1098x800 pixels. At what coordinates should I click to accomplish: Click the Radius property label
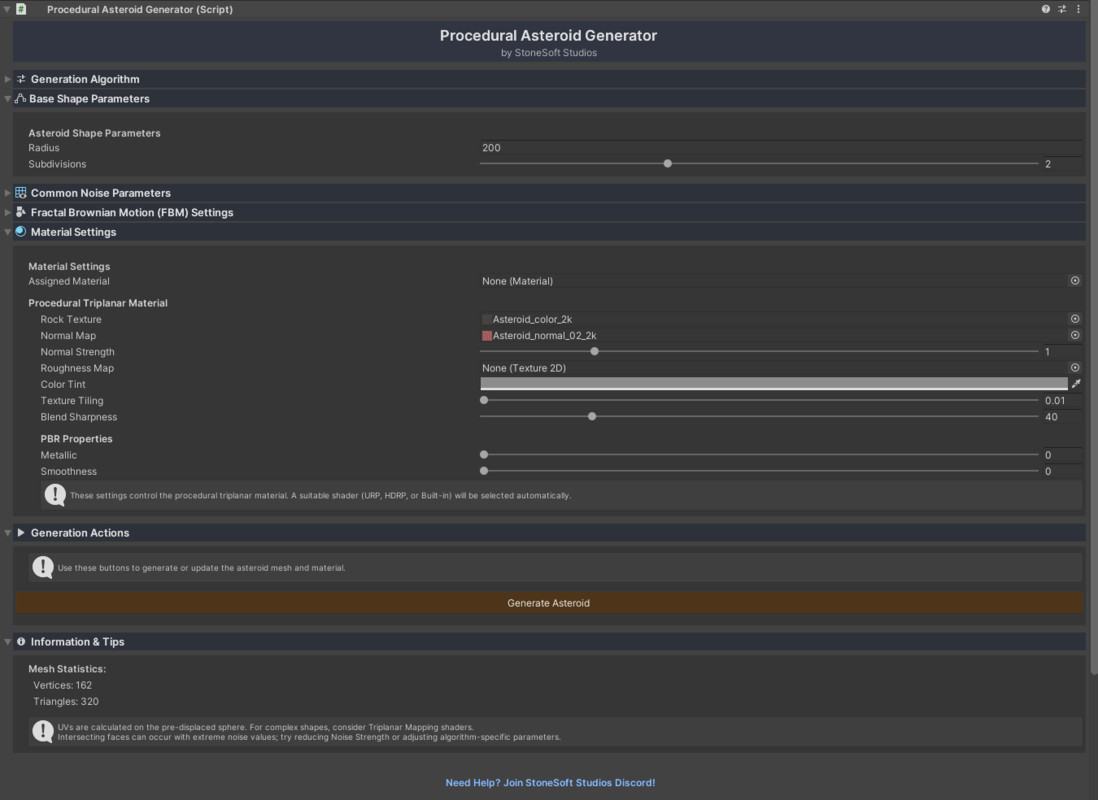(x=43, y=148)
